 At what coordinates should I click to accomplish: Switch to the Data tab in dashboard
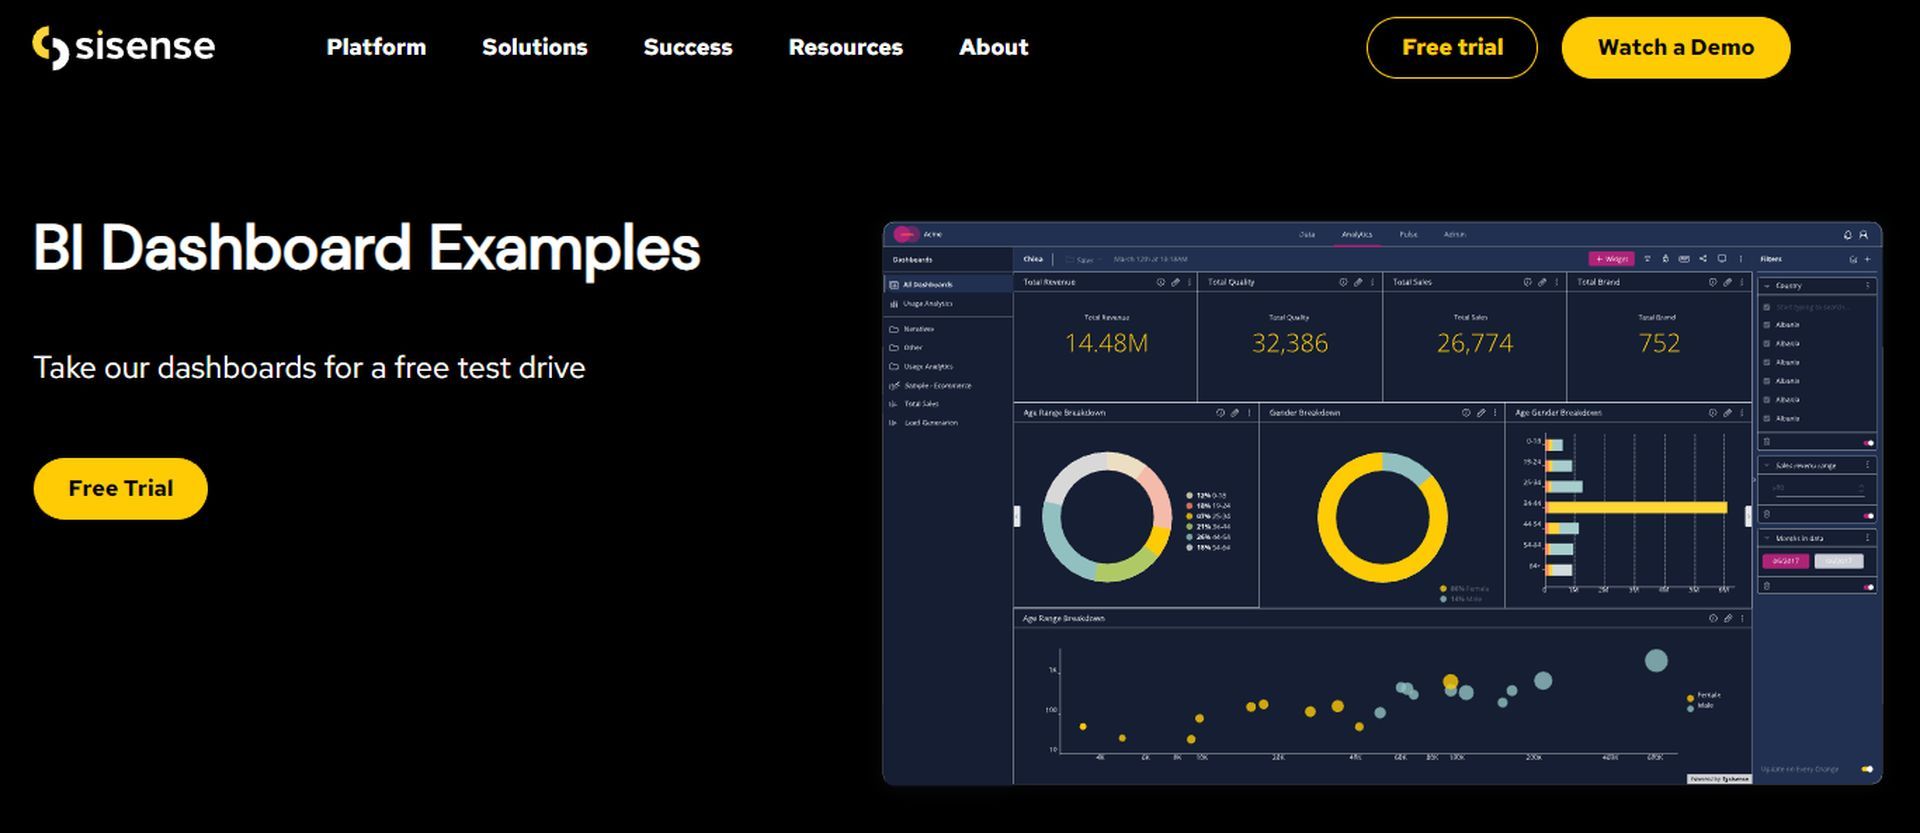(1307, 235)
